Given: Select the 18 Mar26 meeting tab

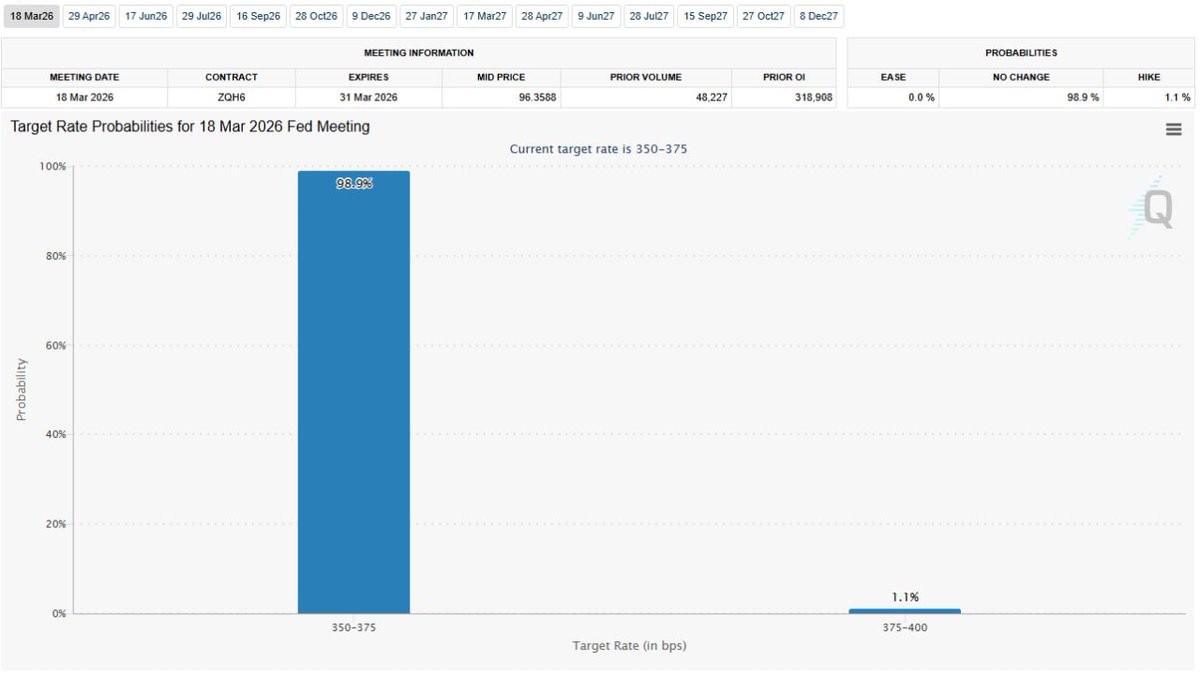Looking at the screenshot, I should 31,16.
